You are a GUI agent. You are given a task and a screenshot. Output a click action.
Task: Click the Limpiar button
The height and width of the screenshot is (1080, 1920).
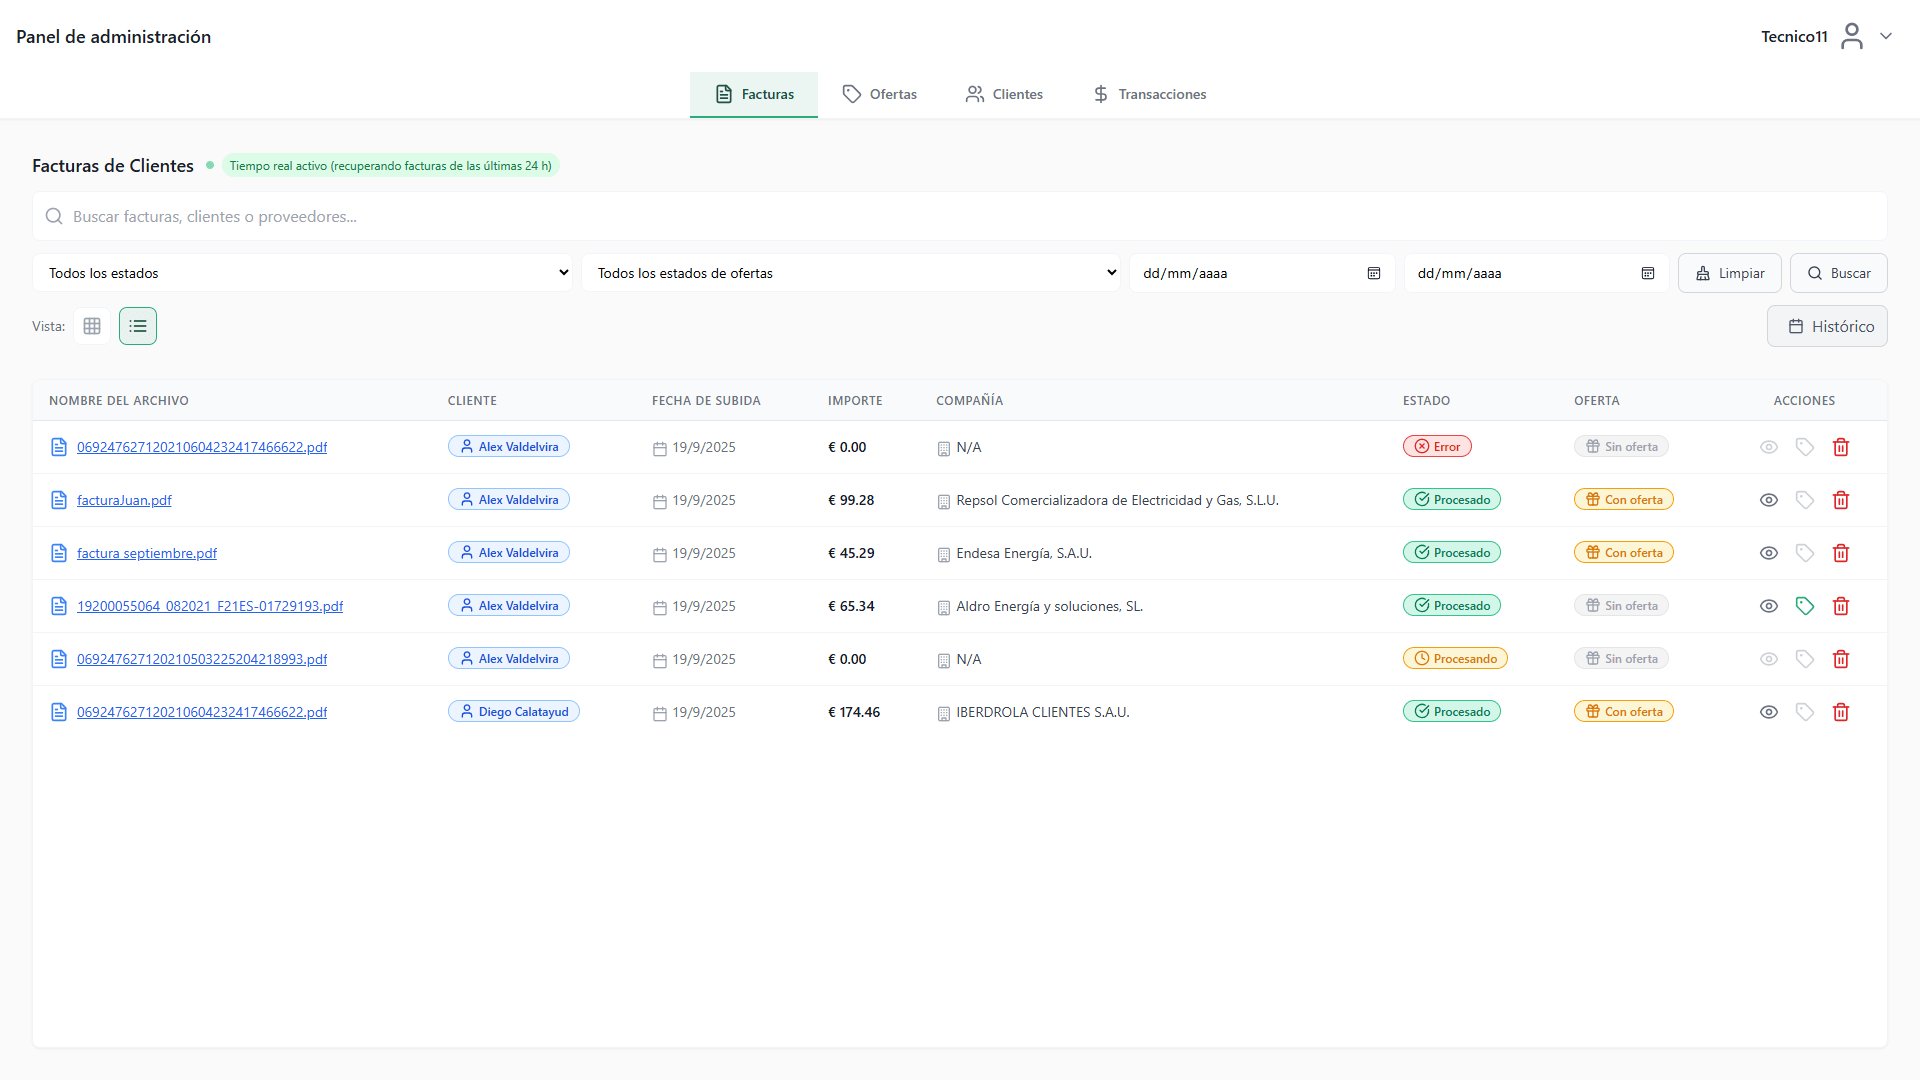tap(1730, 273)
